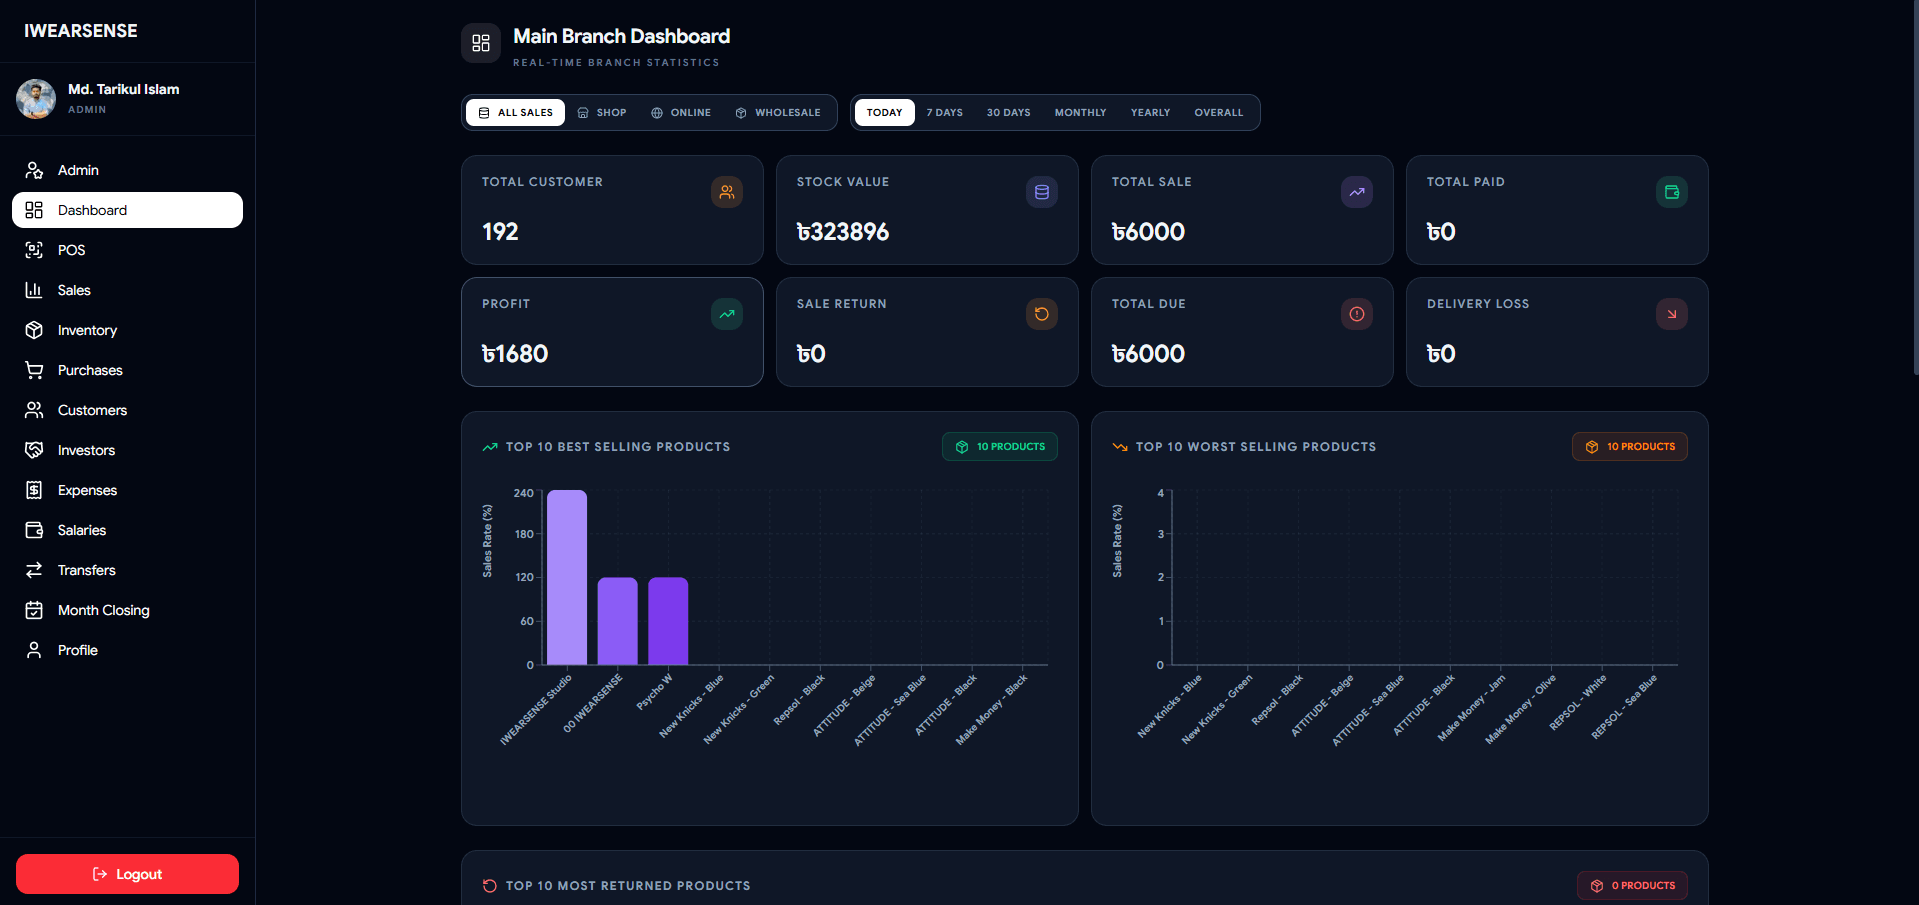
Task: Switch time range to MONTHLY
Action: pos(1080,112)
